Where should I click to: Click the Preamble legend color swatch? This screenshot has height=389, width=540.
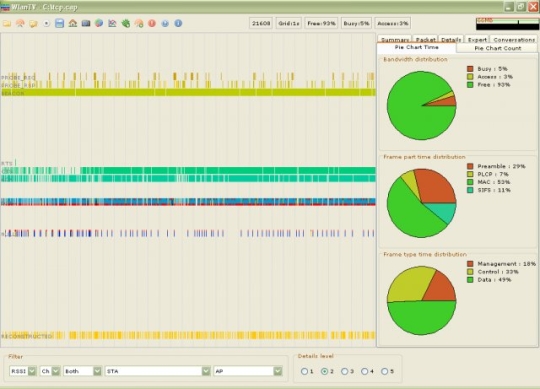coord(470,166)
